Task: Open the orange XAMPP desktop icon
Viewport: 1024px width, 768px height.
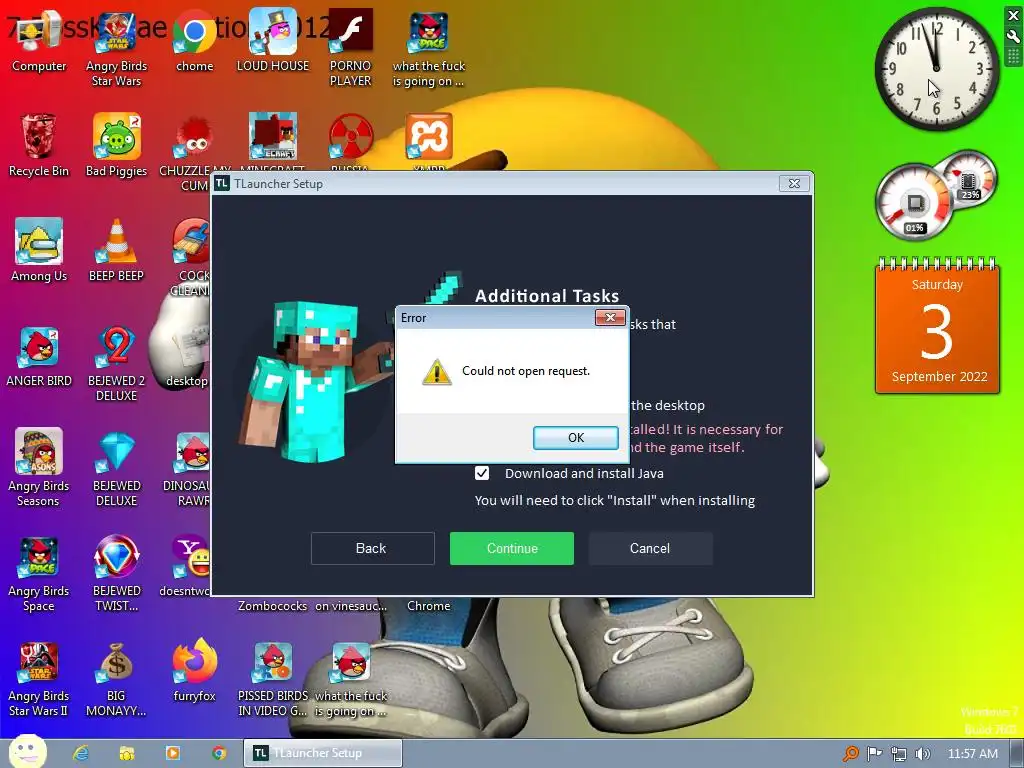Action: click(x=428, y=138)
